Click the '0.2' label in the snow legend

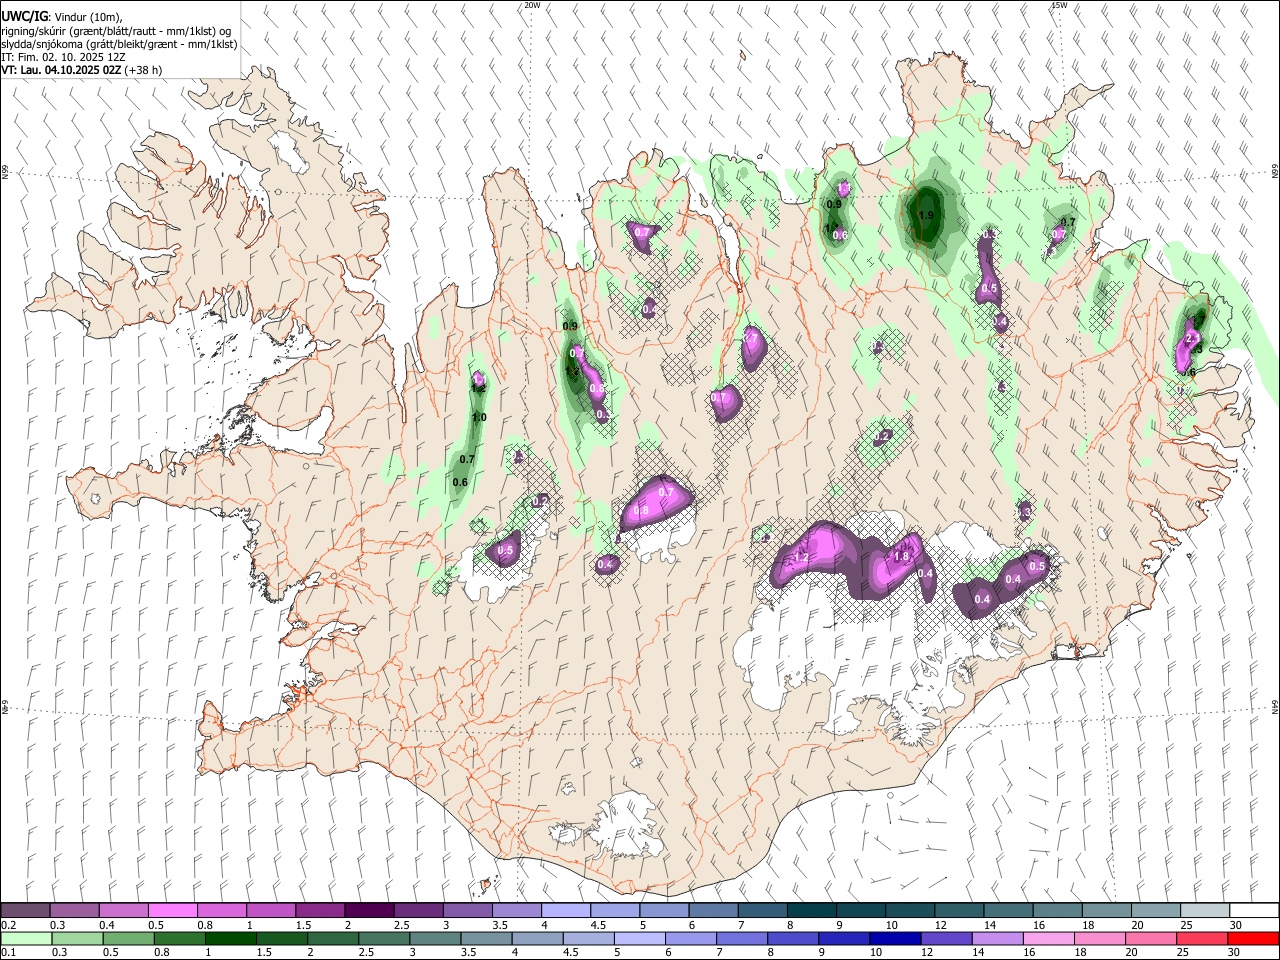(8, 925)
